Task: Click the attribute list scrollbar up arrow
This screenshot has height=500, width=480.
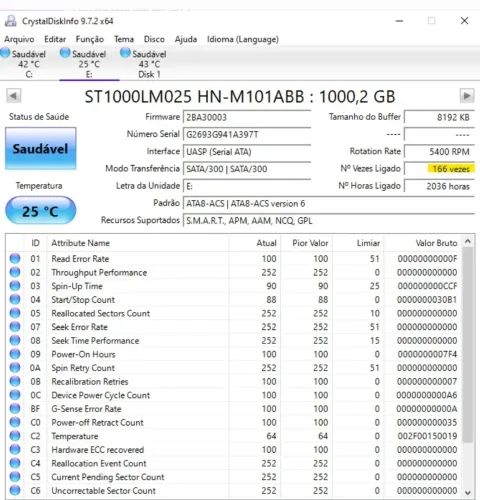Action: [468, 241]
